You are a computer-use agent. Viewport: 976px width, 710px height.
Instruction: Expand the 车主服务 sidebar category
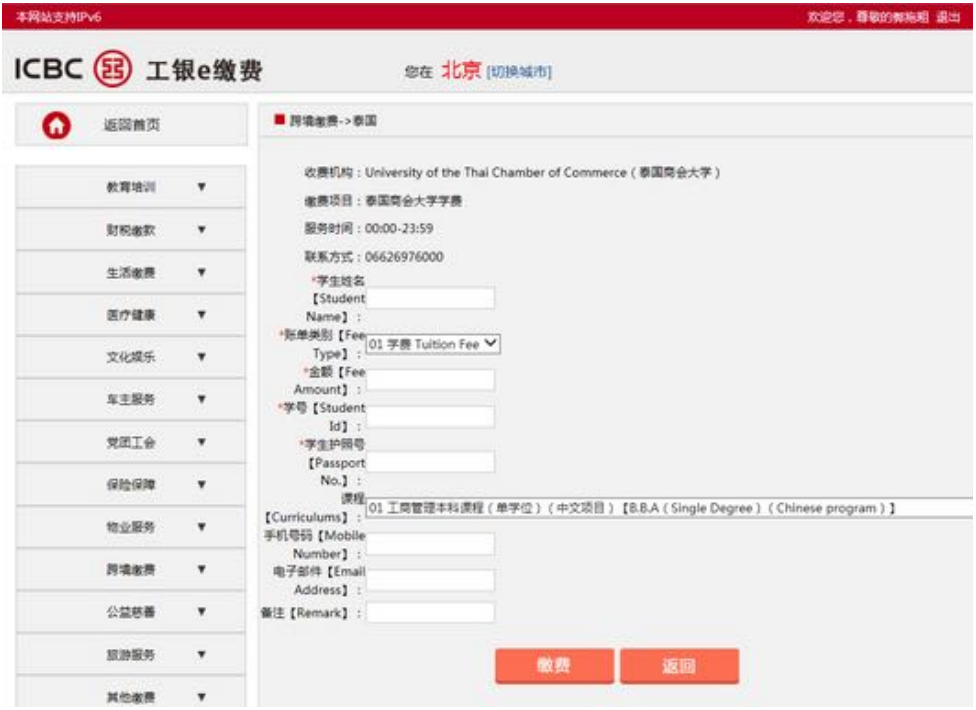(x=131, y=399)
